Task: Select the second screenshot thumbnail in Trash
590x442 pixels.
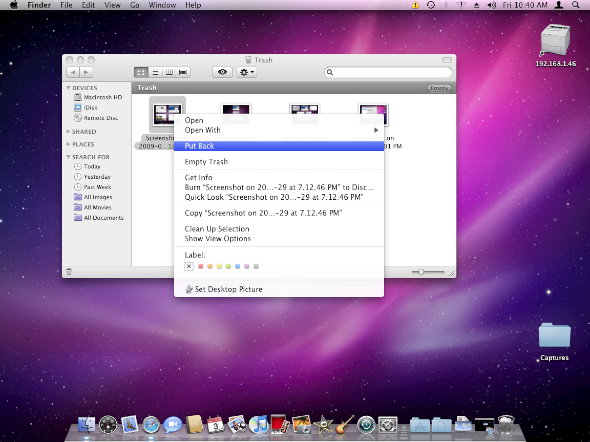Action: tap(236, 114)
